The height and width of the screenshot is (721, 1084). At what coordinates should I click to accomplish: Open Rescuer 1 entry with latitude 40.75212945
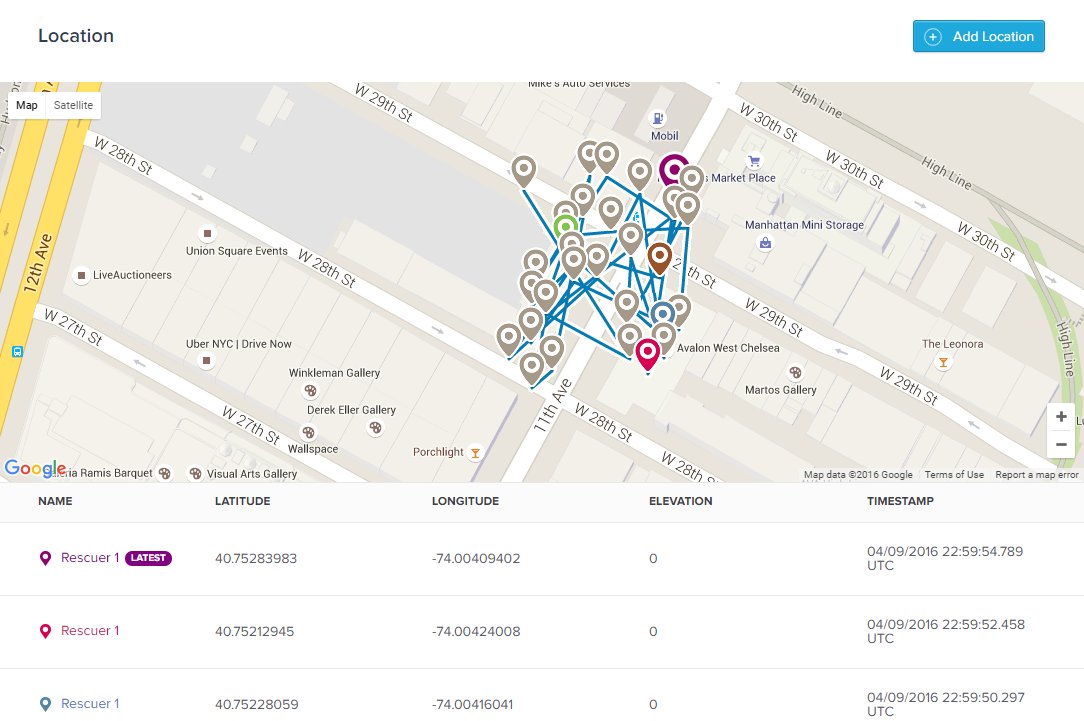90,630
